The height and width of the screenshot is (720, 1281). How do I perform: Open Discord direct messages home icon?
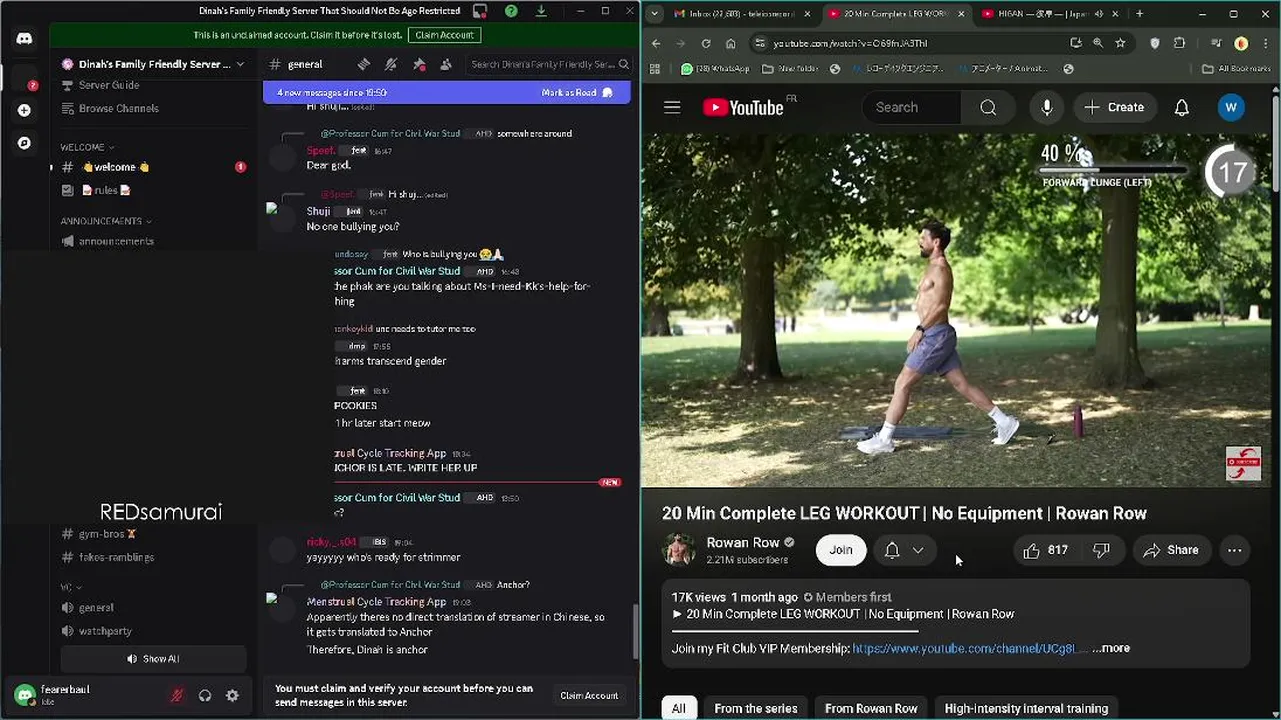click(x=24, y=39)
